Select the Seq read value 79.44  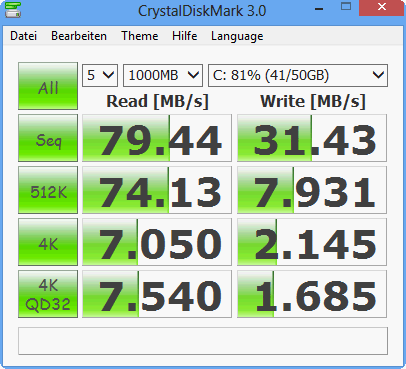157,138
